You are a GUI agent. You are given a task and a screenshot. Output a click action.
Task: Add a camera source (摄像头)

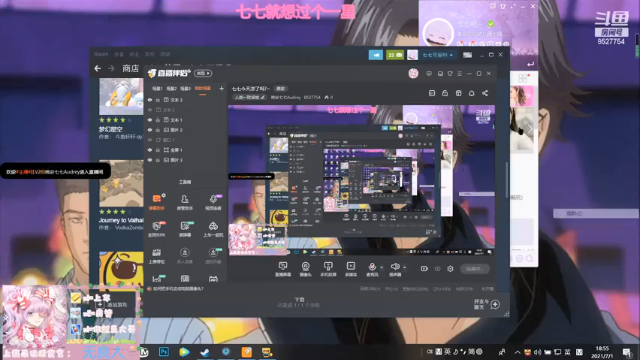pyautogui.click(x=305, y=269)
